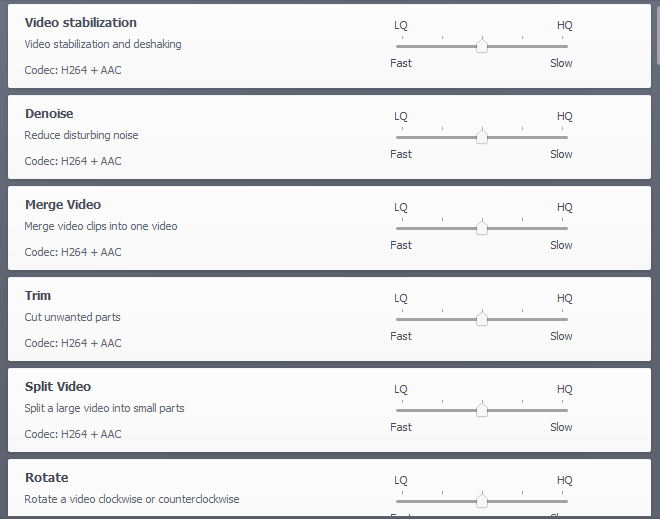
Task: Select the Video stabilization preset
Action: pyautogui.click(x=80, y=23)
